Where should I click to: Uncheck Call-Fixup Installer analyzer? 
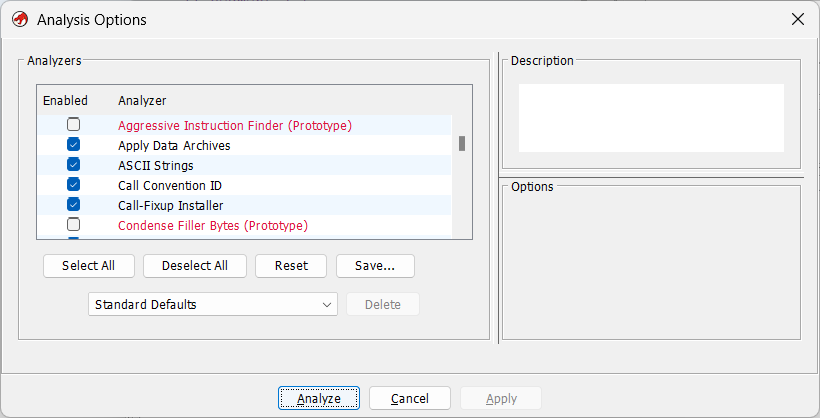pos(73,205)
